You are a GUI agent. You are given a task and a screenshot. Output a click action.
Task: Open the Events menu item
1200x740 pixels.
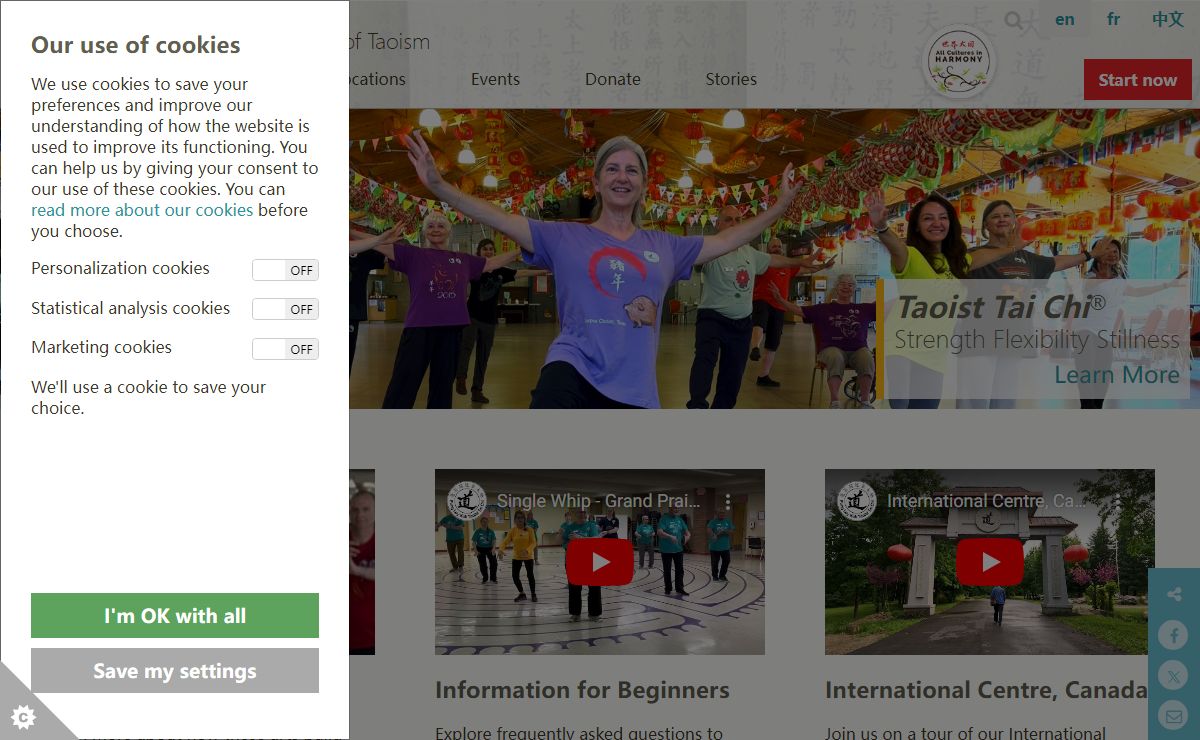tap(495, 79)
